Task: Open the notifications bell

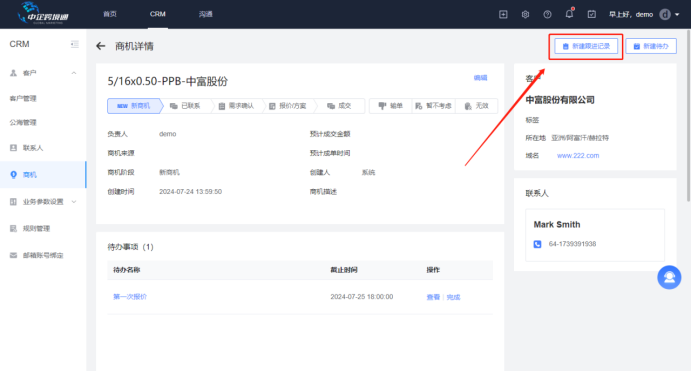Action: pyautogui.click(x=569, y=14)
